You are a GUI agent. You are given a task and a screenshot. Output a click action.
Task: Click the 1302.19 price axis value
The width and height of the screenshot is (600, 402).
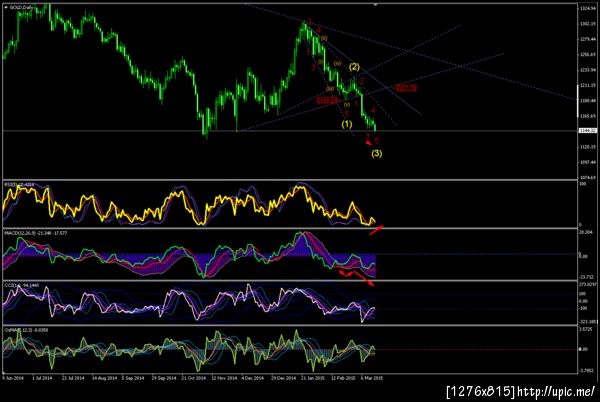click(588, 24)
